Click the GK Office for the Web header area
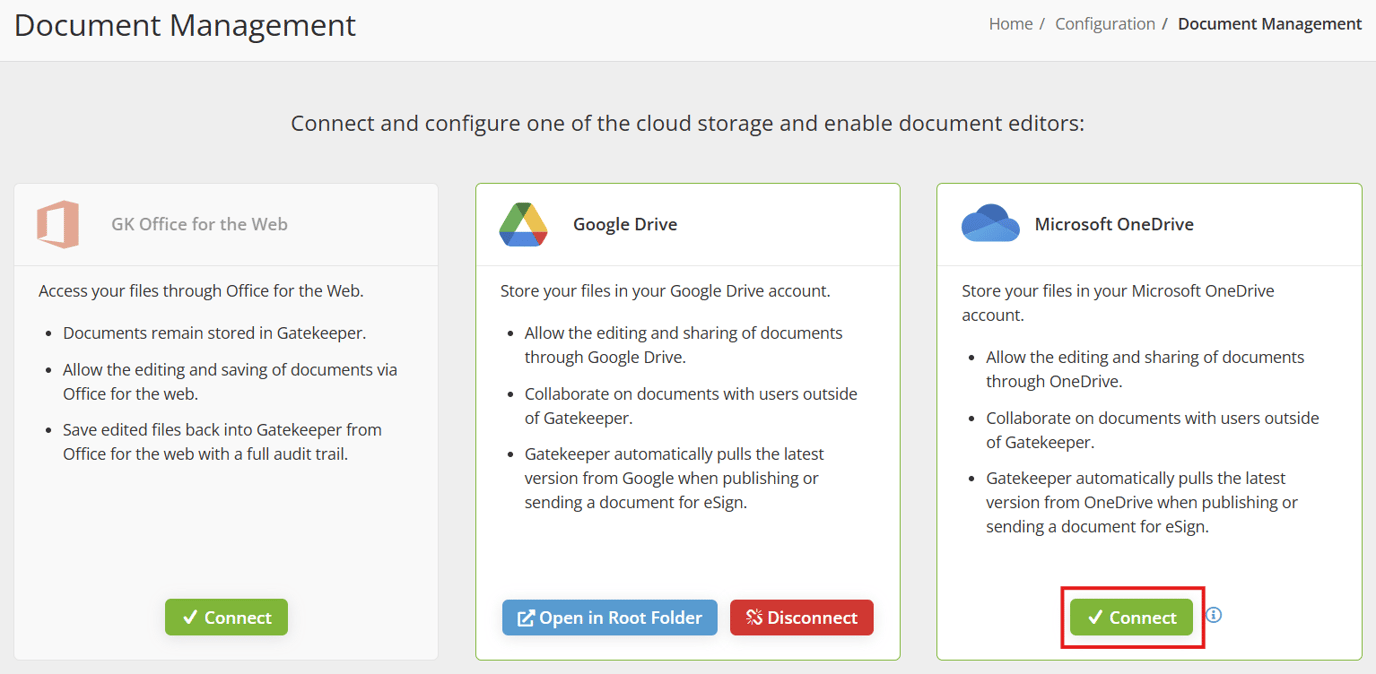The width and height of the screenshot is (1376, 674). pyautogui.click(x=199, y=224)
